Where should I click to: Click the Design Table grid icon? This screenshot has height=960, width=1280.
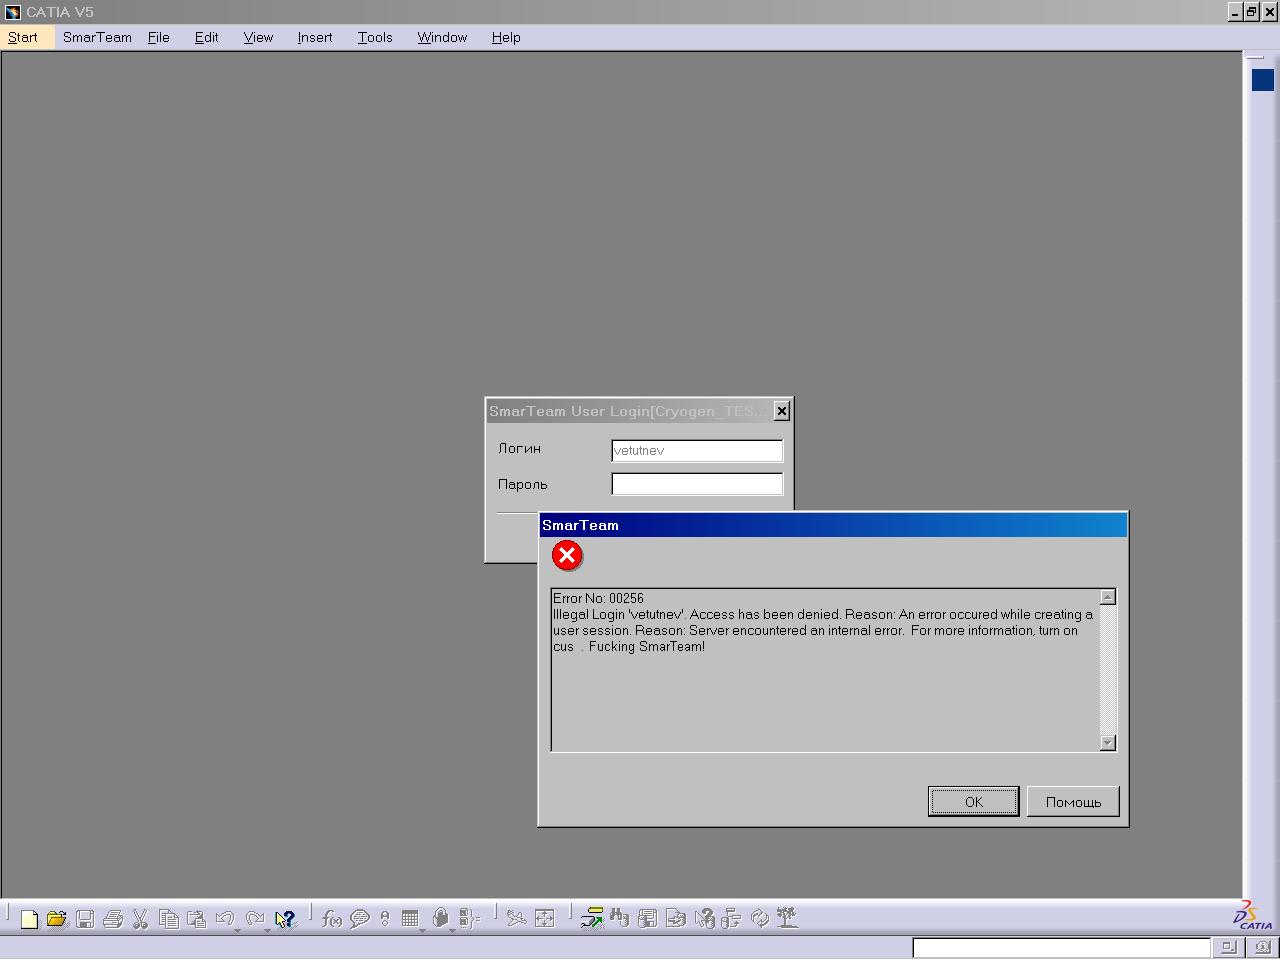click(410, 918)
